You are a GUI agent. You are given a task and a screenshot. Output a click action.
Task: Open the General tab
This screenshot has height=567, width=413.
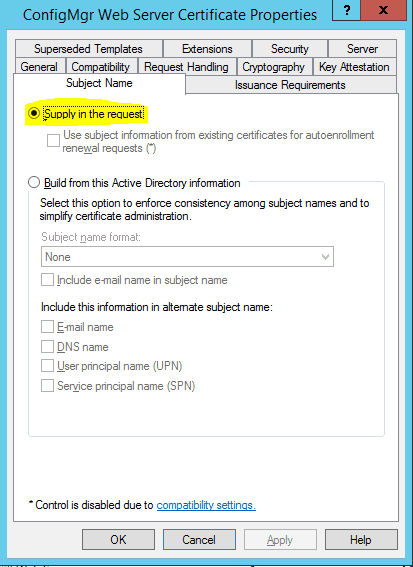click(39, 67)
